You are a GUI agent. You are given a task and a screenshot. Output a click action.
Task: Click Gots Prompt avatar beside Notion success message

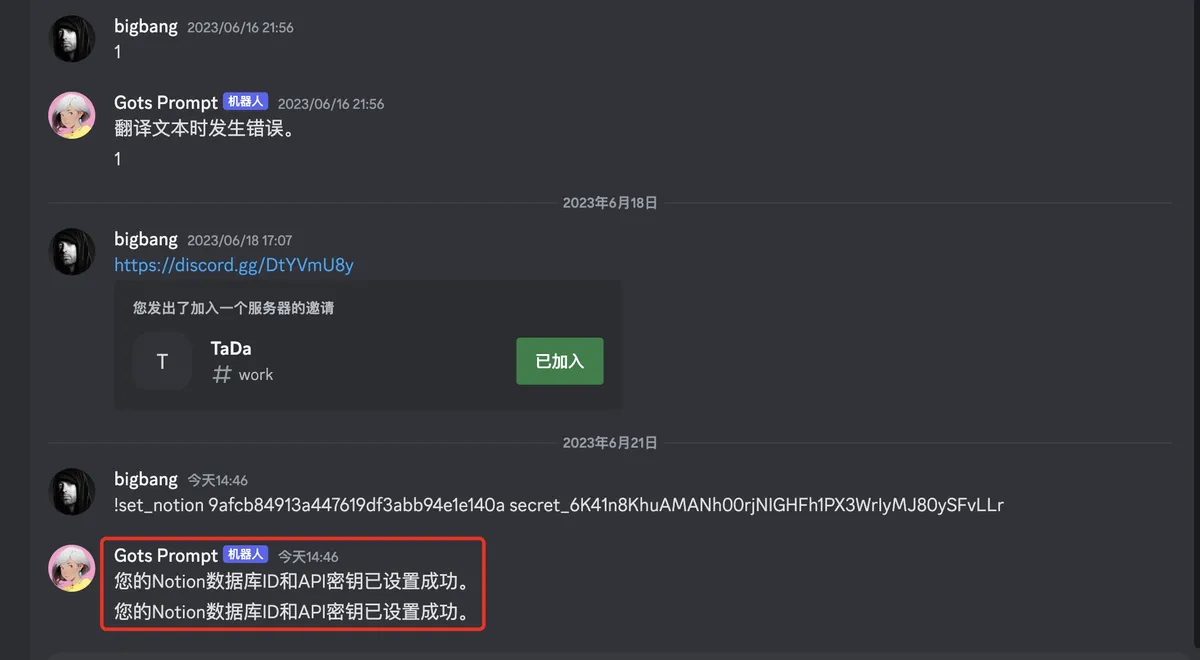coord(73,568)
